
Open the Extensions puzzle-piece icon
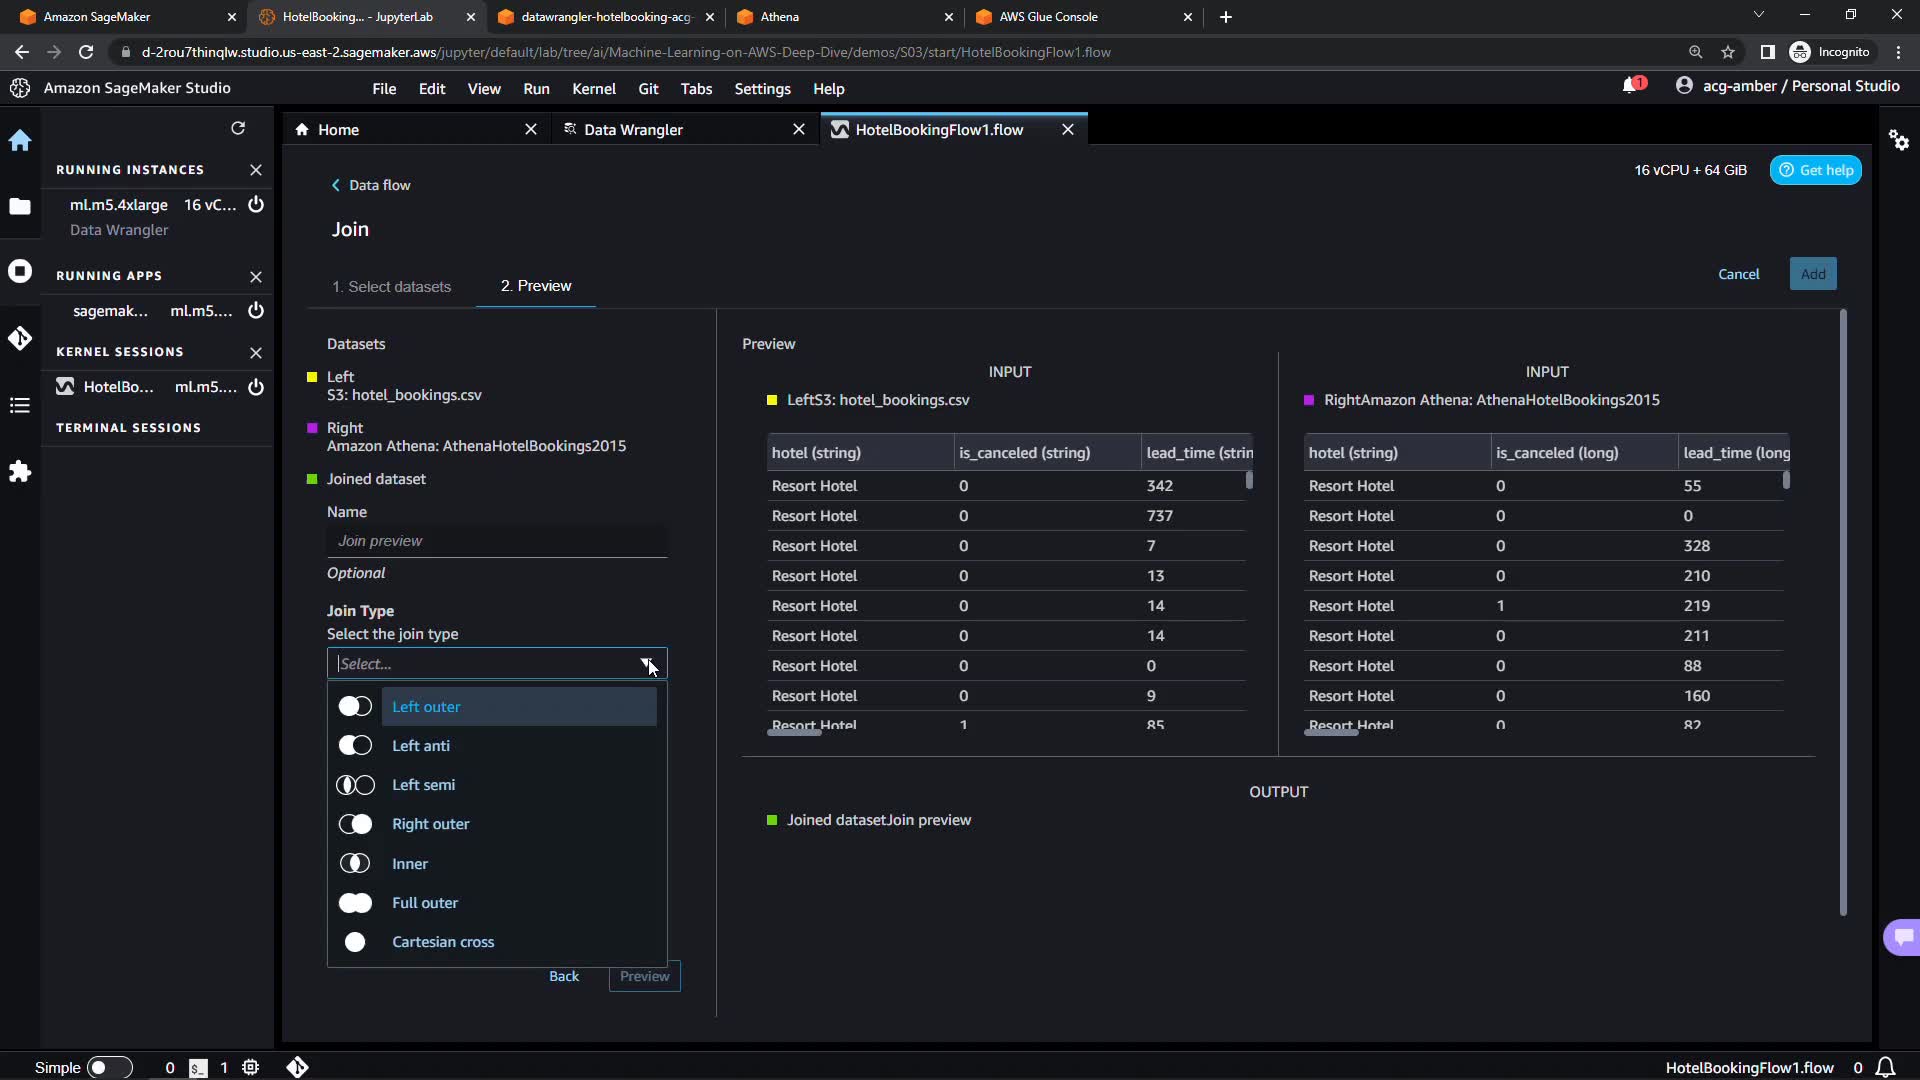point(20,471)
